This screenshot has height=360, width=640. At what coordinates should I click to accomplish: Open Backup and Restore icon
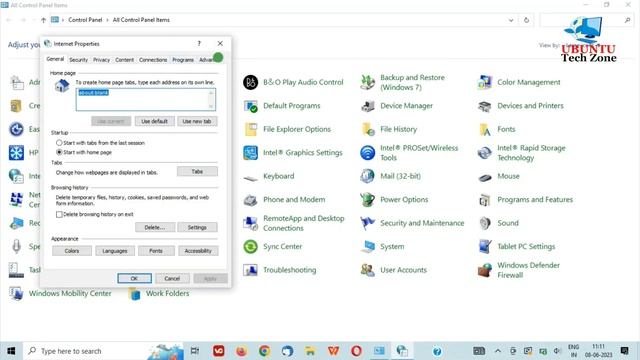368,82
